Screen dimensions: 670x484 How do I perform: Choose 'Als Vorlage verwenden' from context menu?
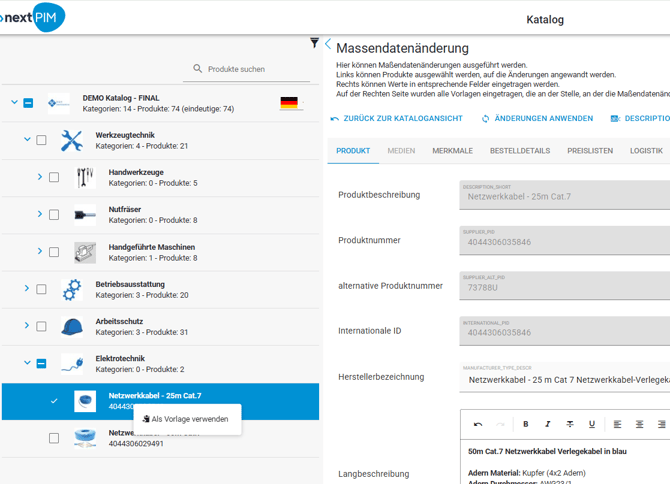coord(189,419)
